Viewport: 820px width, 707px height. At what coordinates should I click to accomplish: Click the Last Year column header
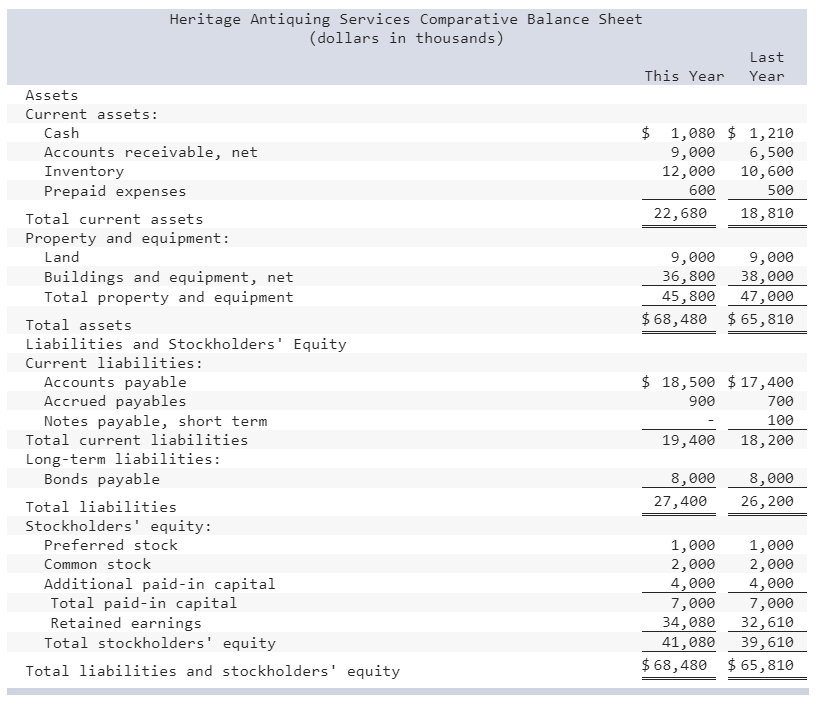(x=766, y=67)
